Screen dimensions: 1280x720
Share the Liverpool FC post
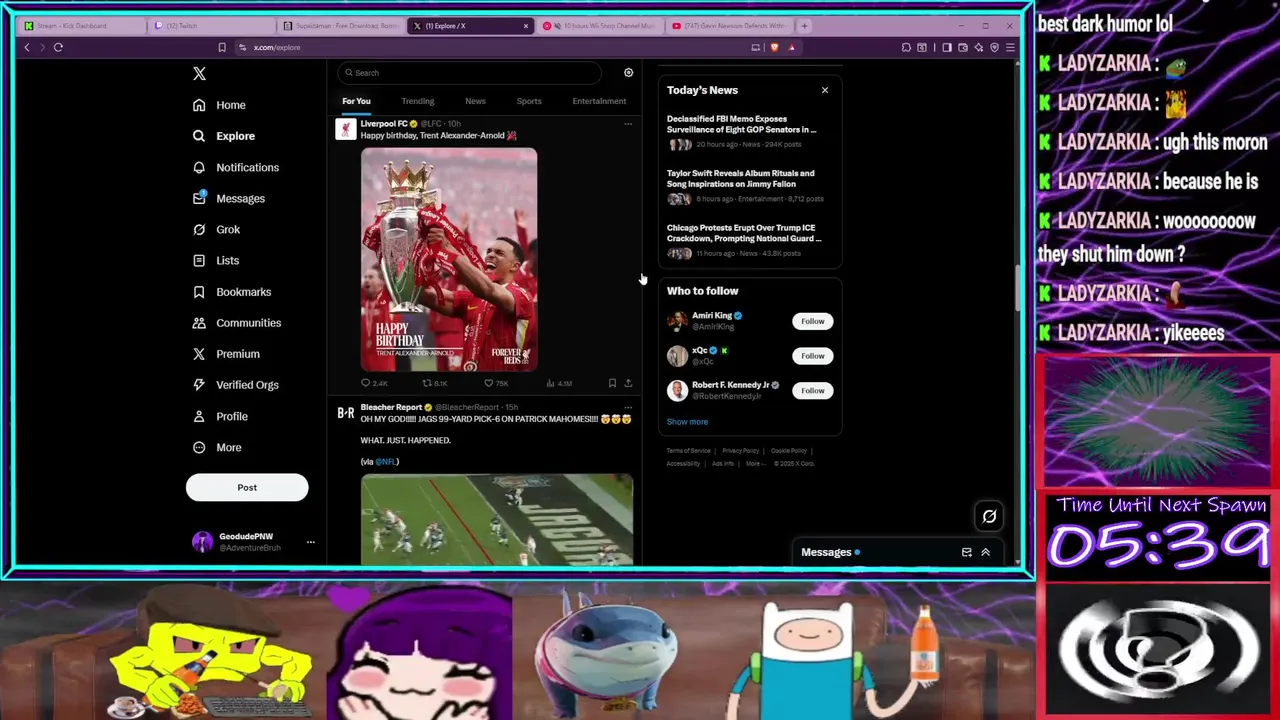628,383
